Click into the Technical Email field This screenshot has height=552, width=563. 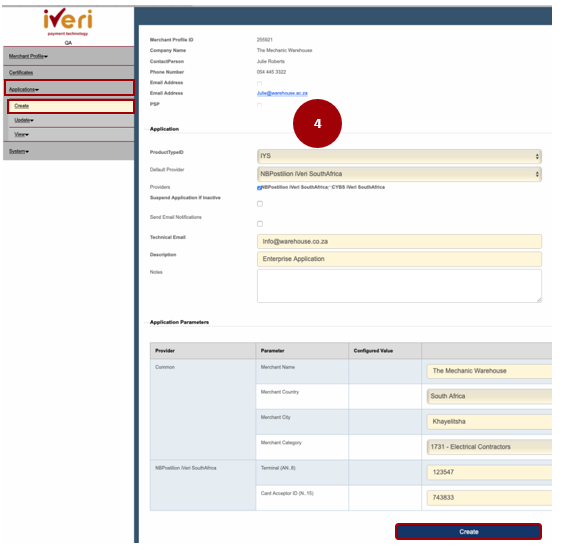(x=399, y=241)
